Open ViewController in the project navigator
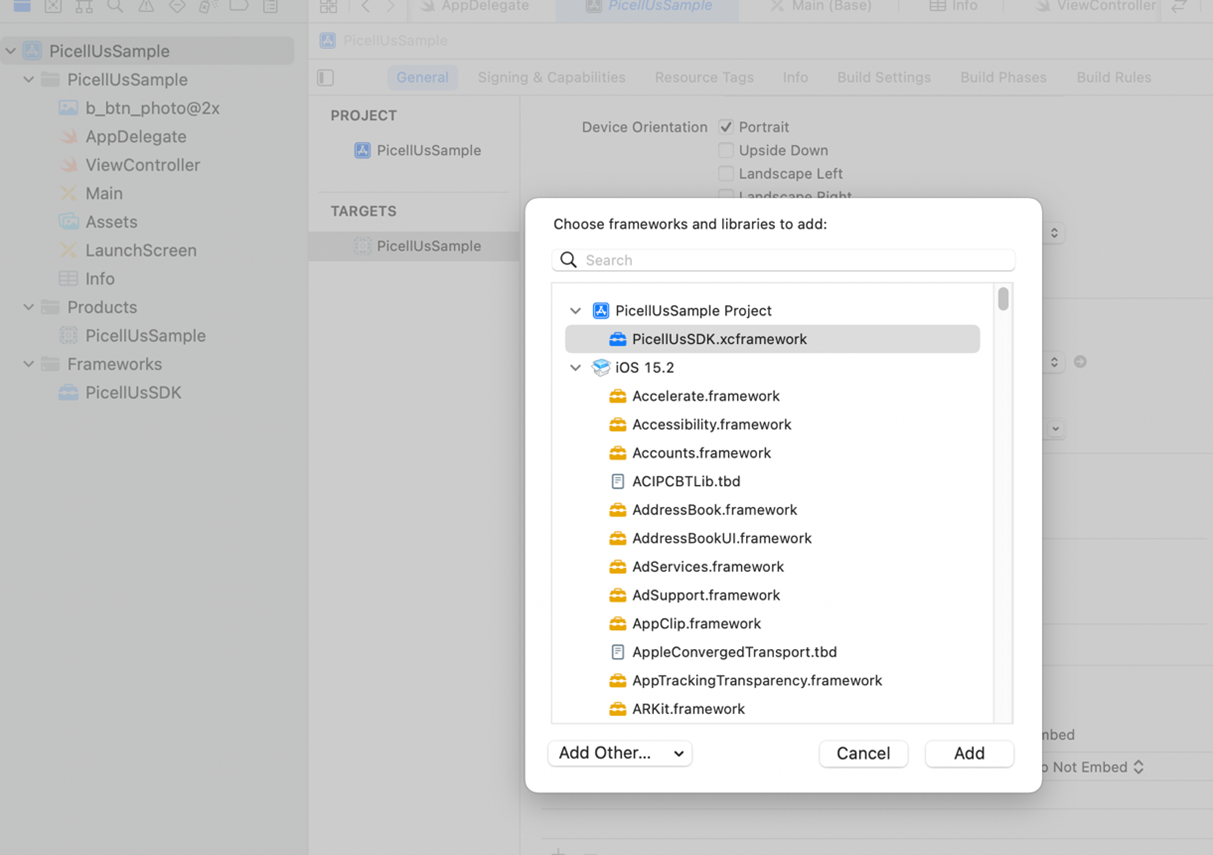Viewport: 1213px width, 855px height. point(129,165)
